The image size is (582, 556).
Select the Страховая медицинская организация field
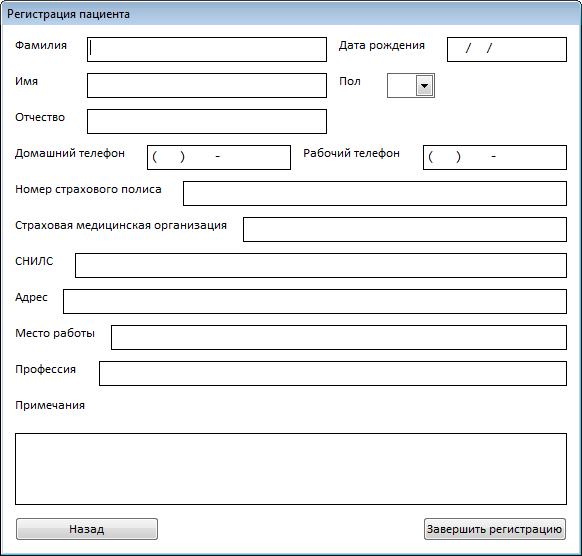point(405,229)
